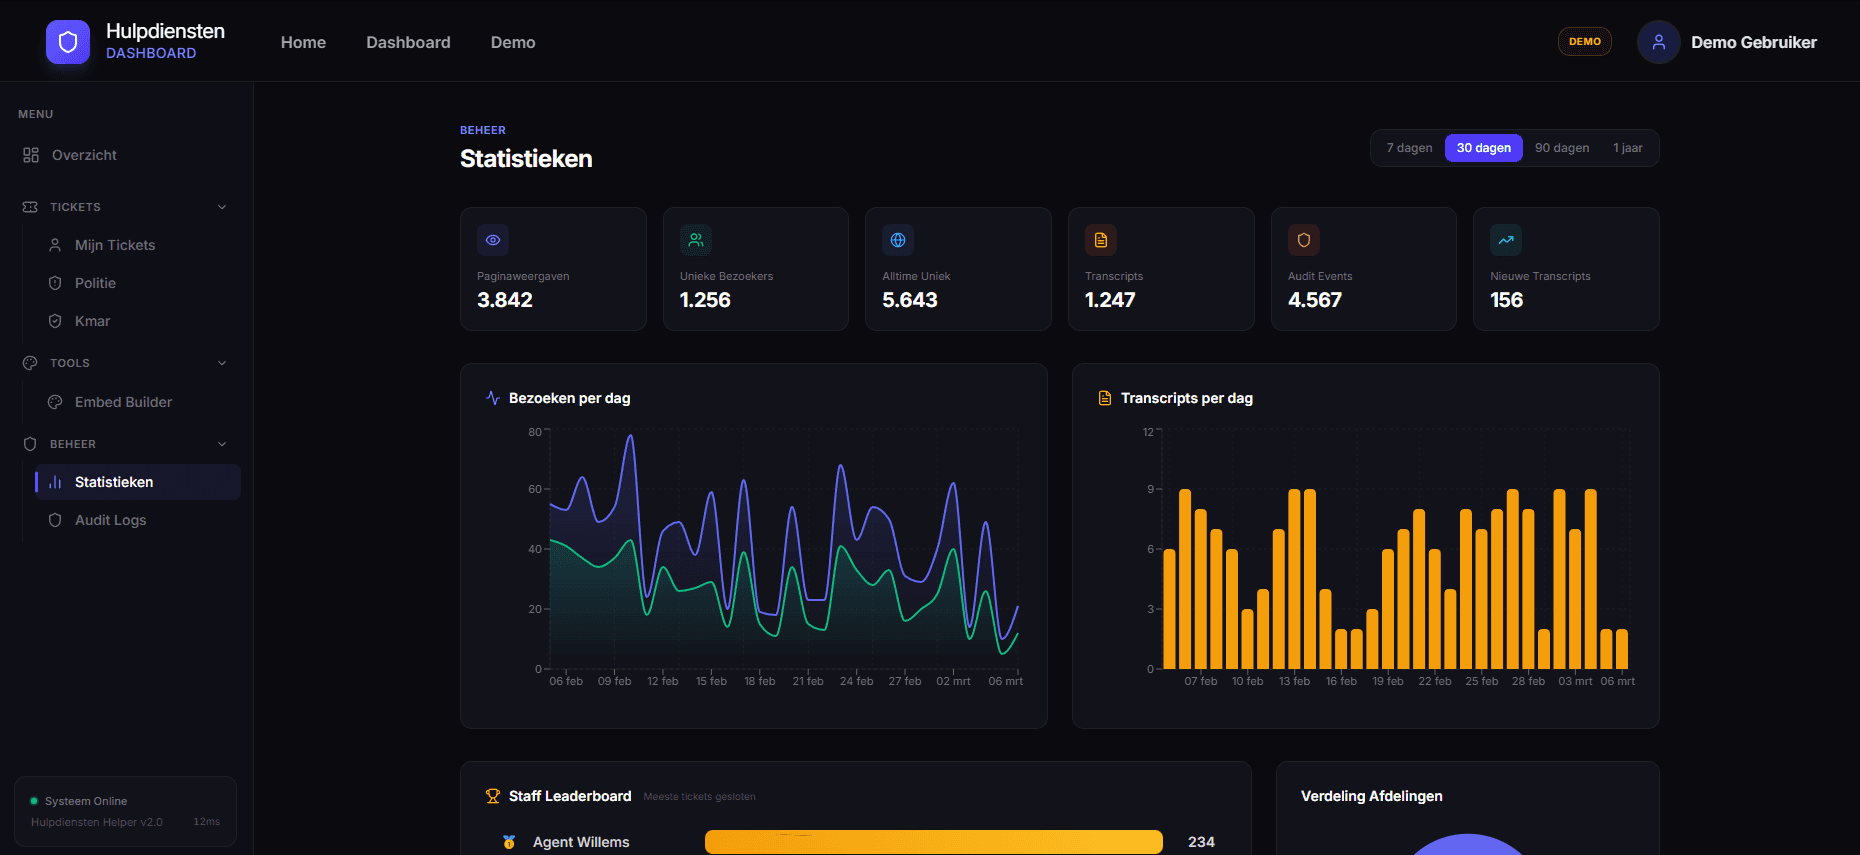Click the shield icon on Audit Events card
The height and width of the screenshot is (855, 1860).
click(1304, 240)
